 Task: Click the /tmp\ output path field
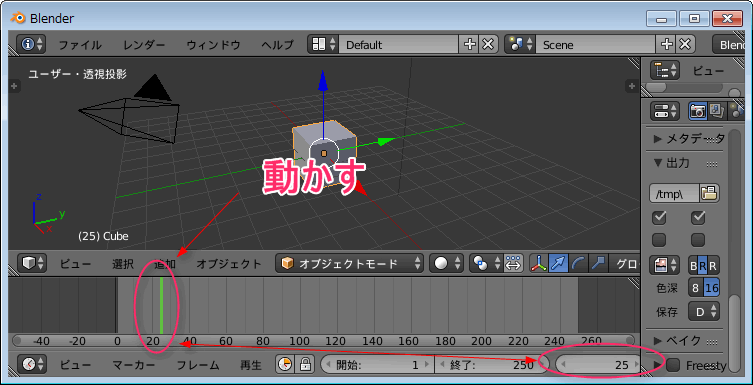tap(674, 193)
